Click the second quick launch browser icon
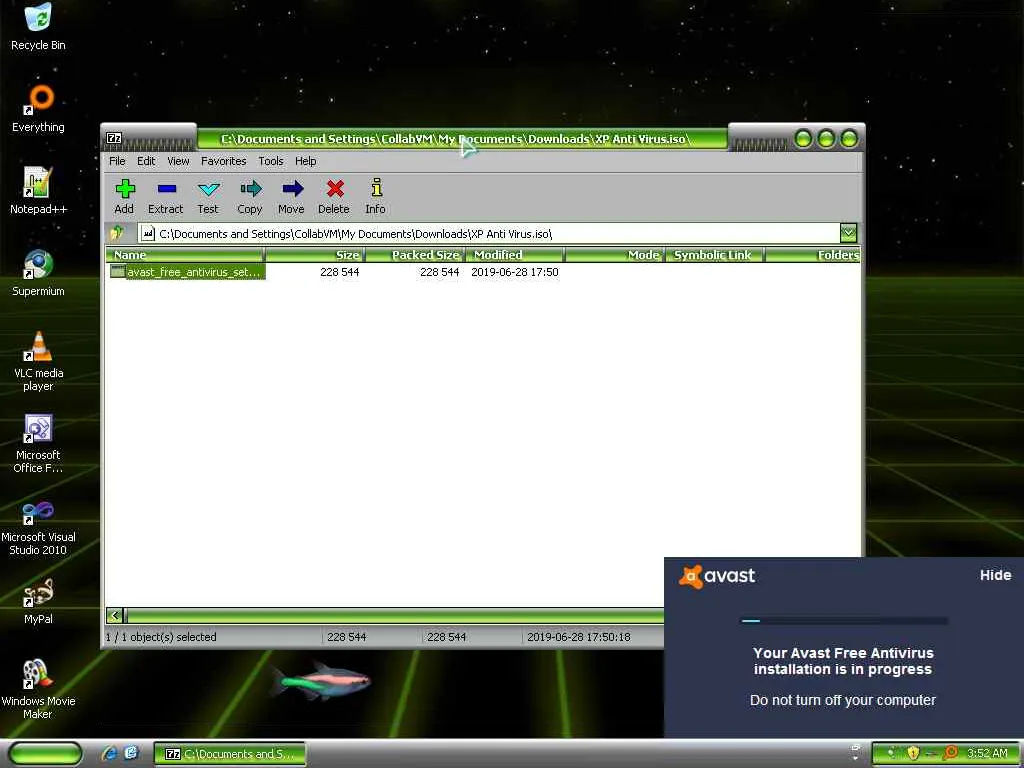 131,754
